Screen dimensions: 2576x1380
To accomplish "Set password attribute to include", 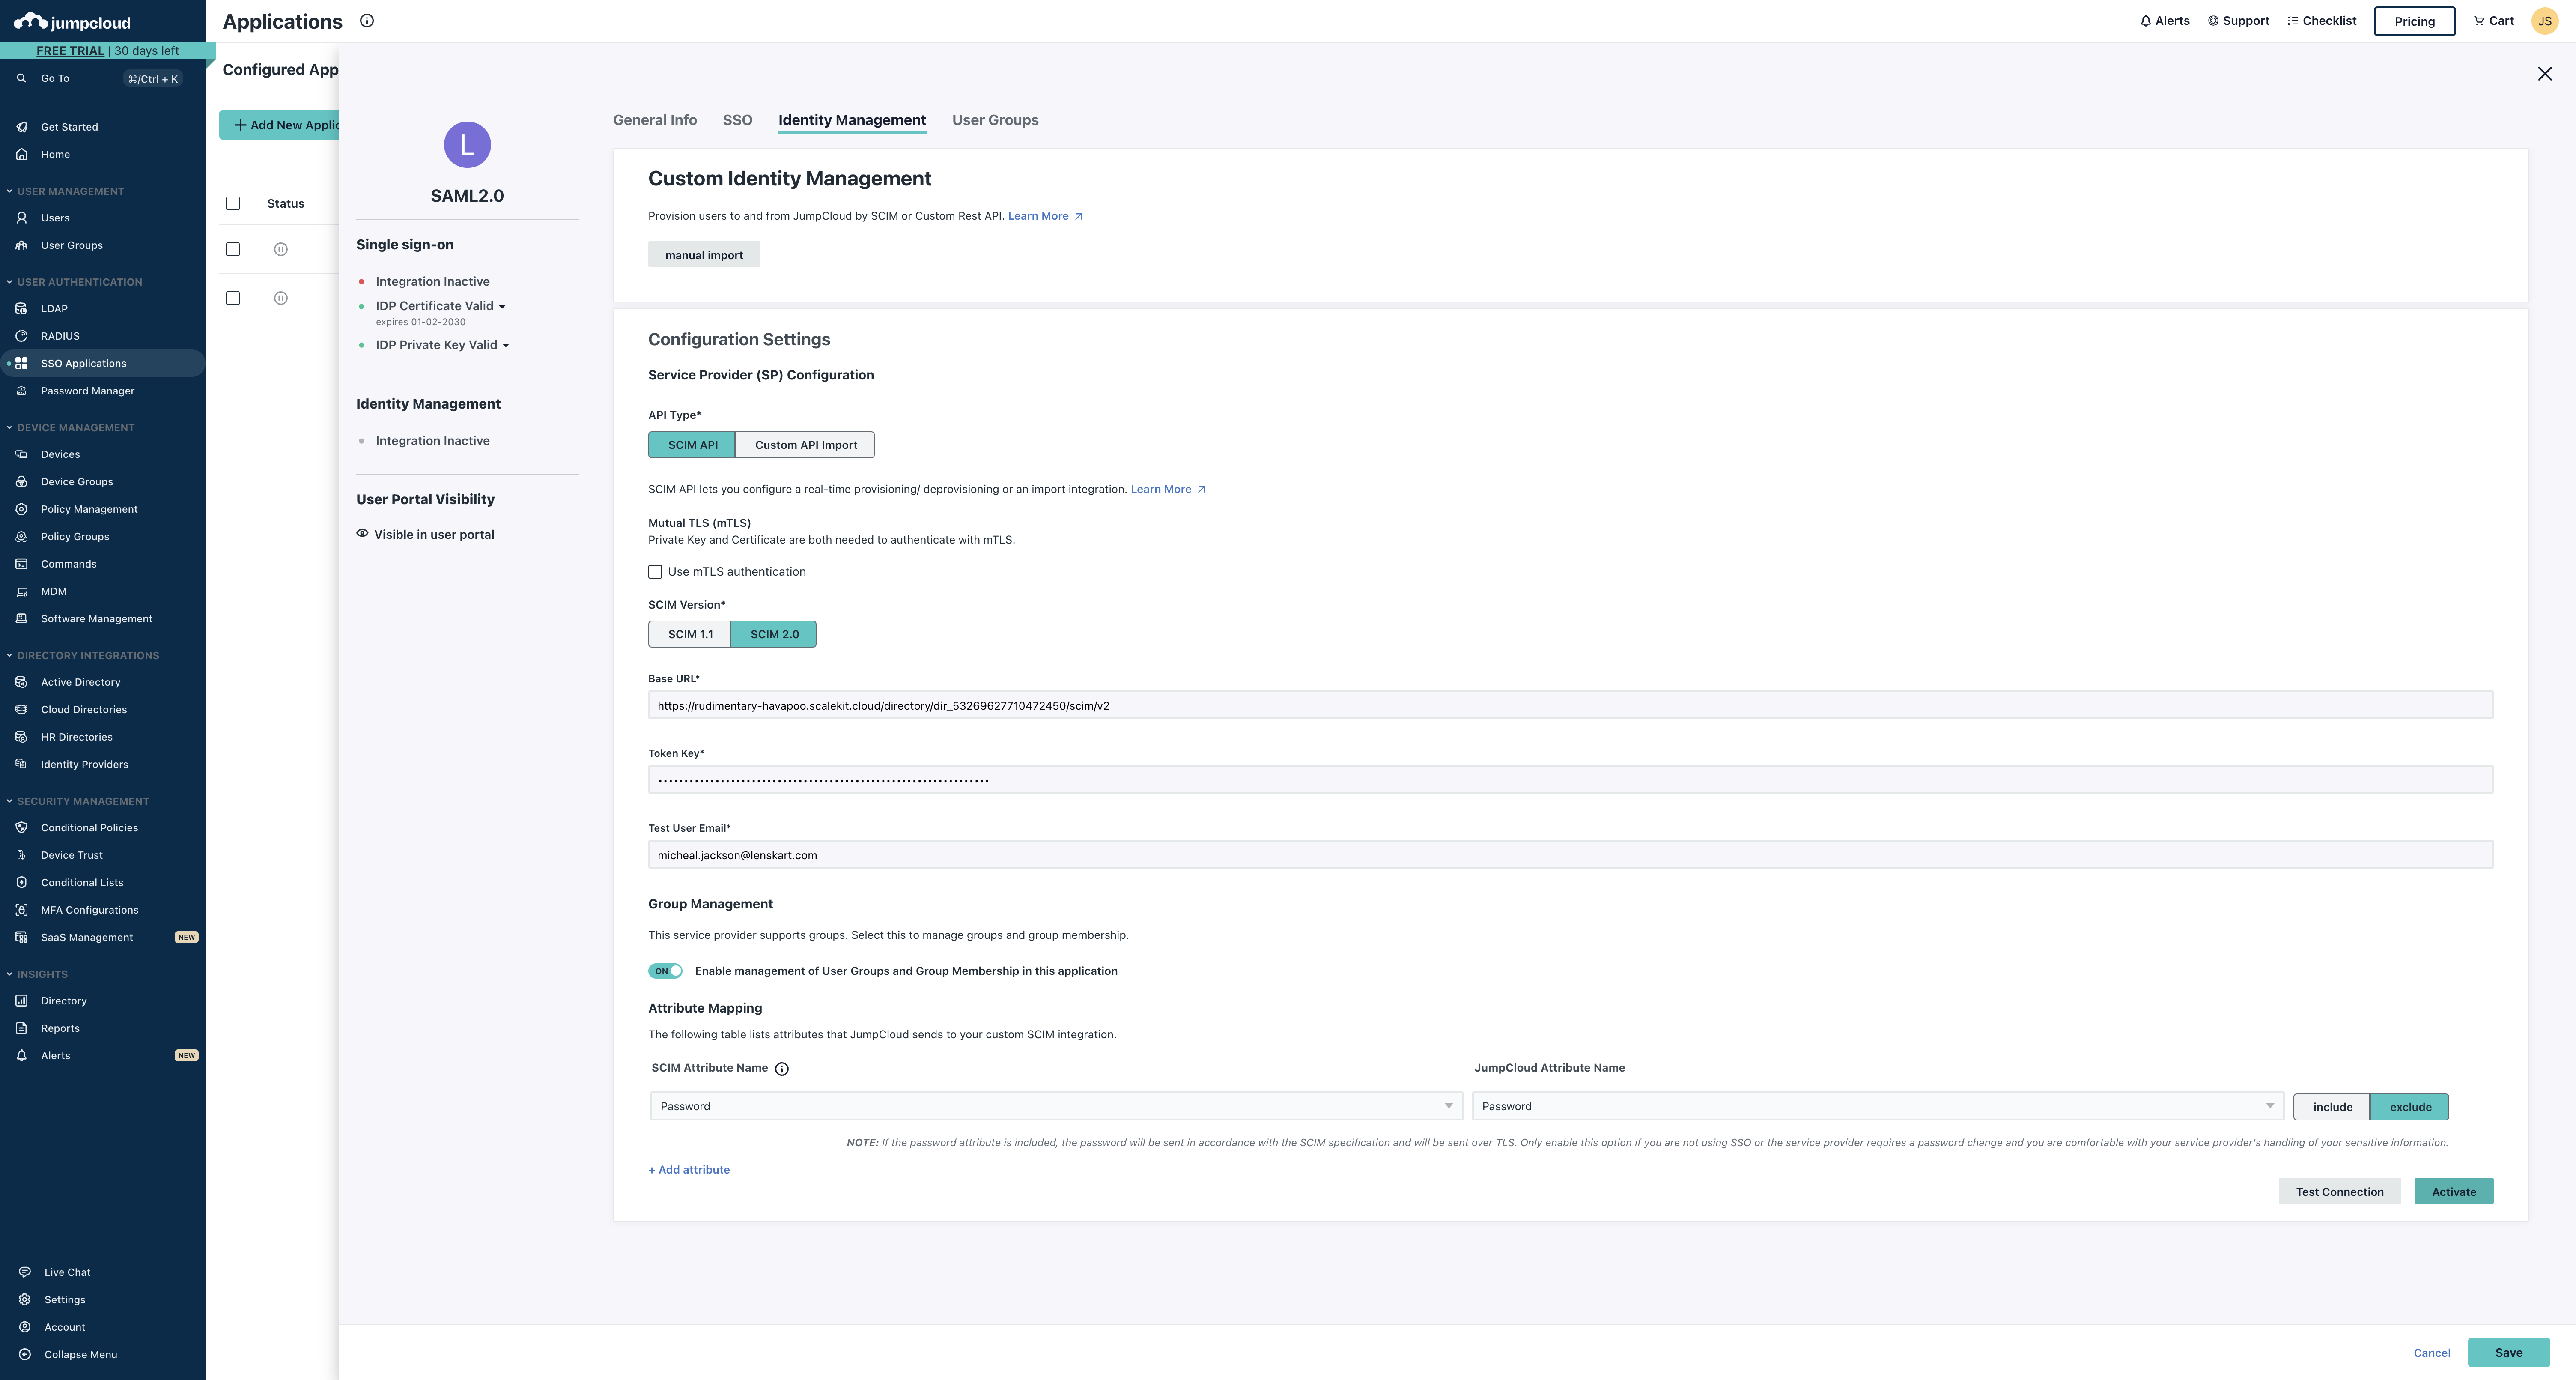I will pyautogui.click(x=2332, y=1107).
